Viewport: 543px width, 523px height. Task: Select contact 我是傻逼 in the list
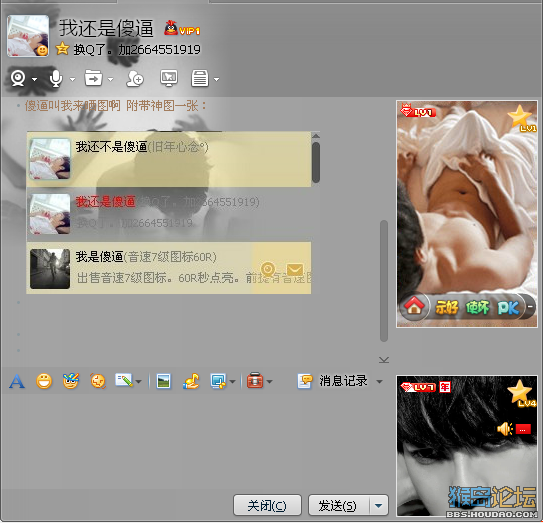(x=169, y=268)
